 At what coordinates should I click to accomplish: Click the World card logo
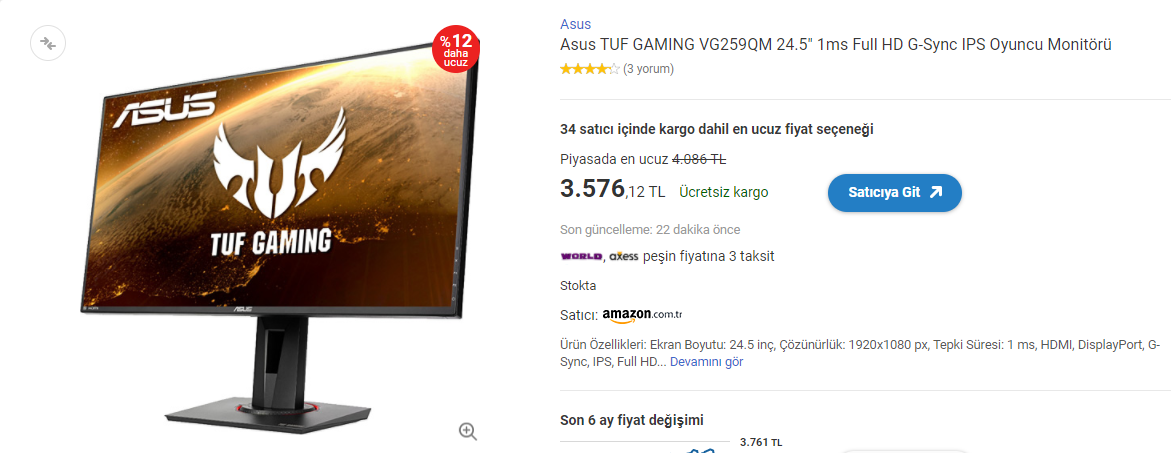coord(581,257)
